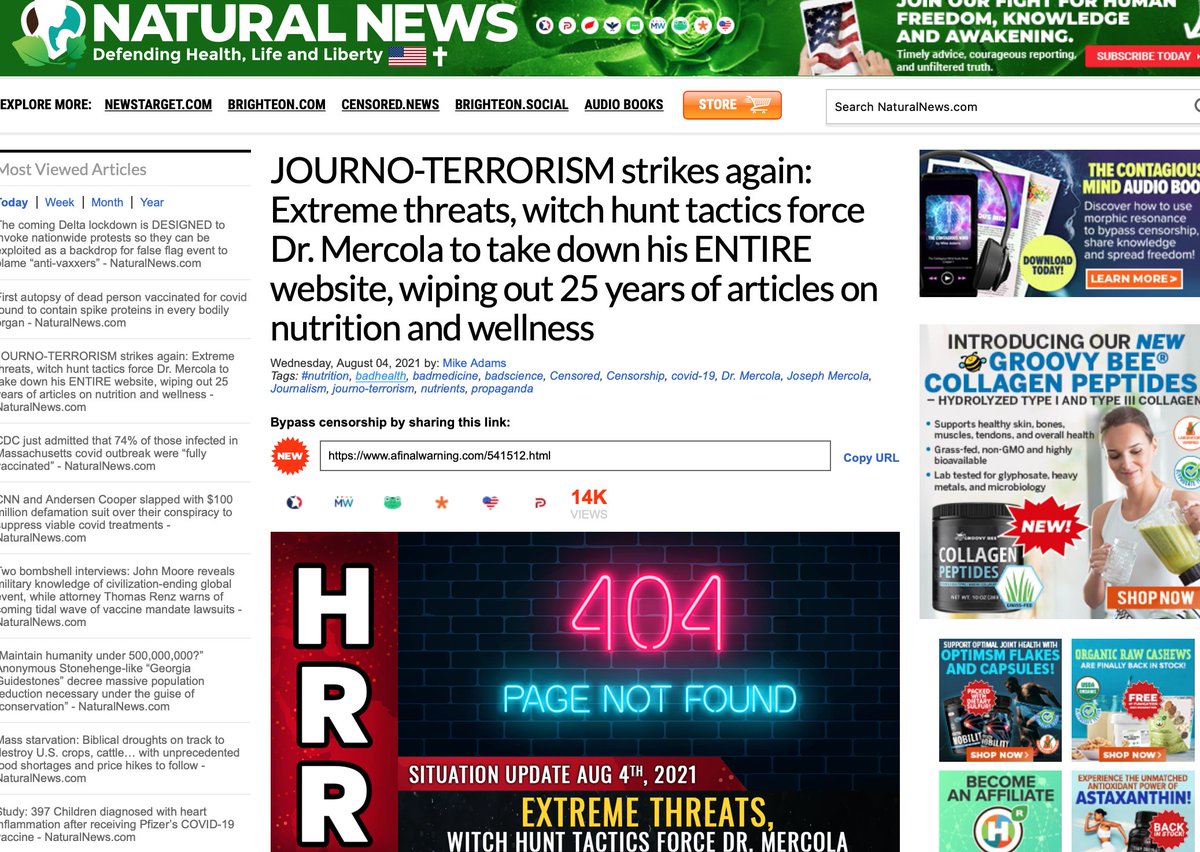1200x852 pixels.
Task: Click Copy URL link
Action: click(871, 458)
